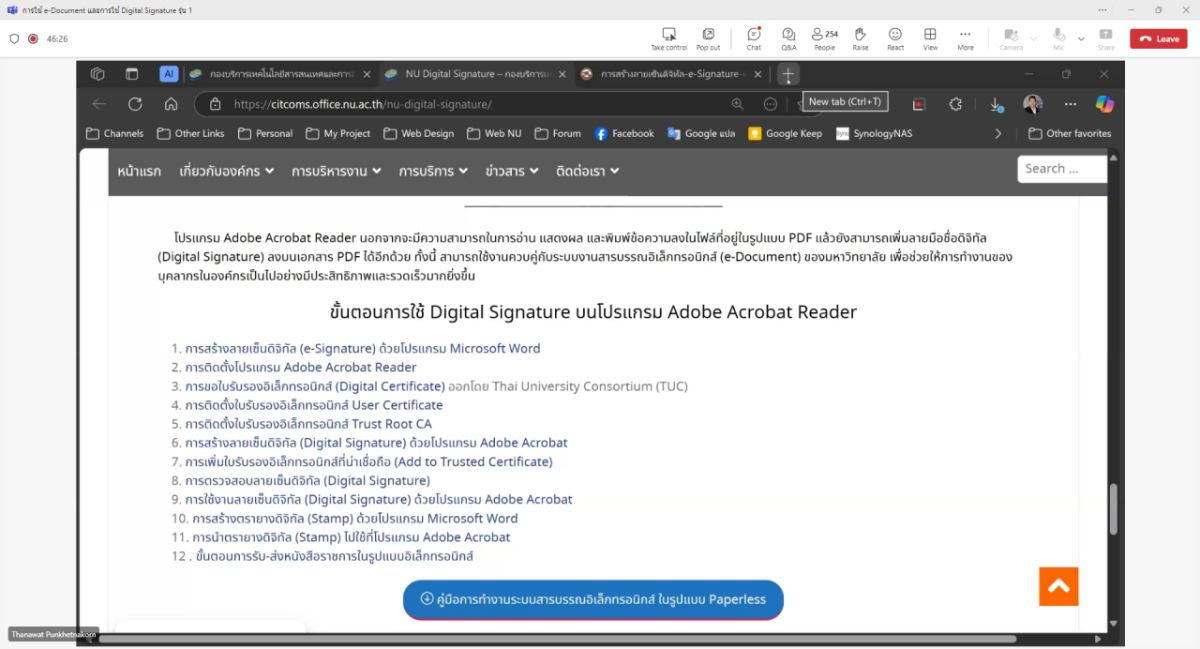
Task: Expand the การบริการ menu
Action: coord(433,171)
